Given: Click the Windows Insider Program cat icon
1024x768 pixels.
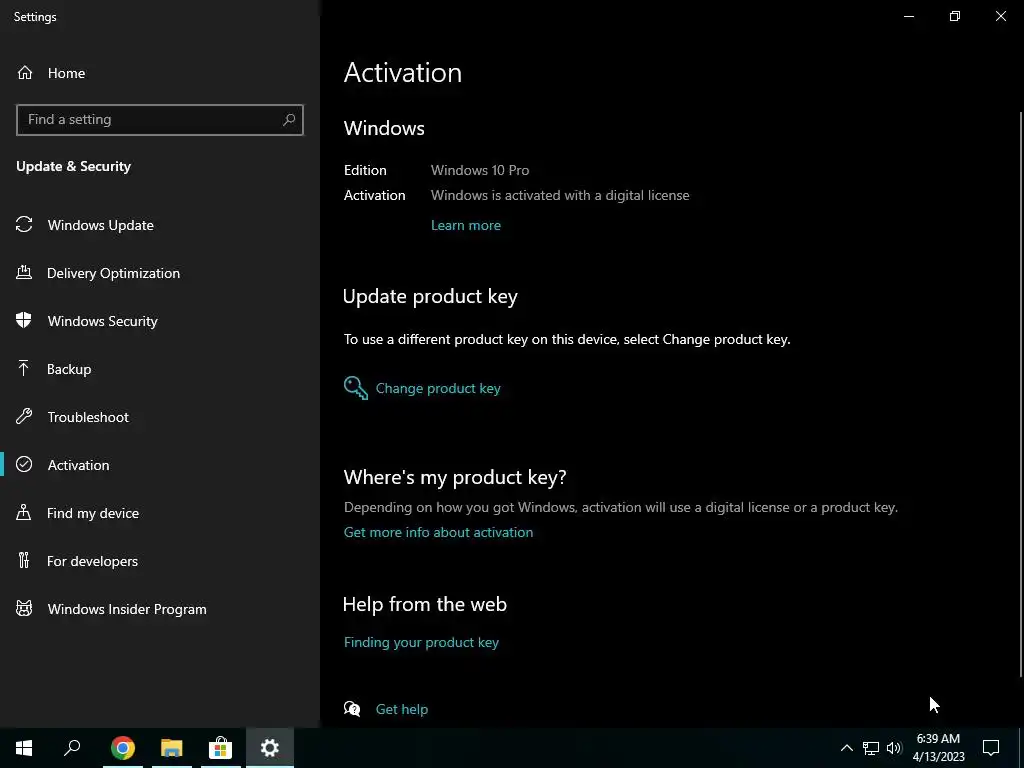Looking at the screenshot, I should point(24,609).
